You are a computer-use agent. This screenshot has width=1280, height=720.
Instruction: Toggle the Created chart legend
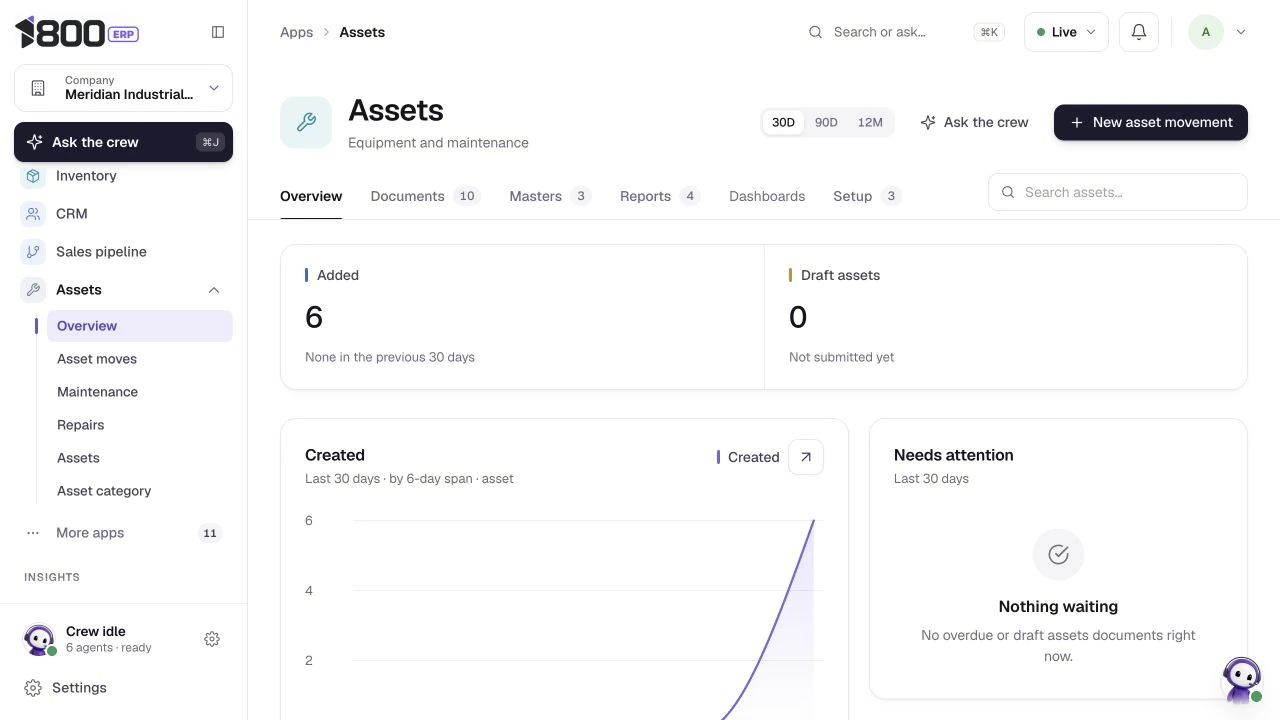click(x=748, y=457)
